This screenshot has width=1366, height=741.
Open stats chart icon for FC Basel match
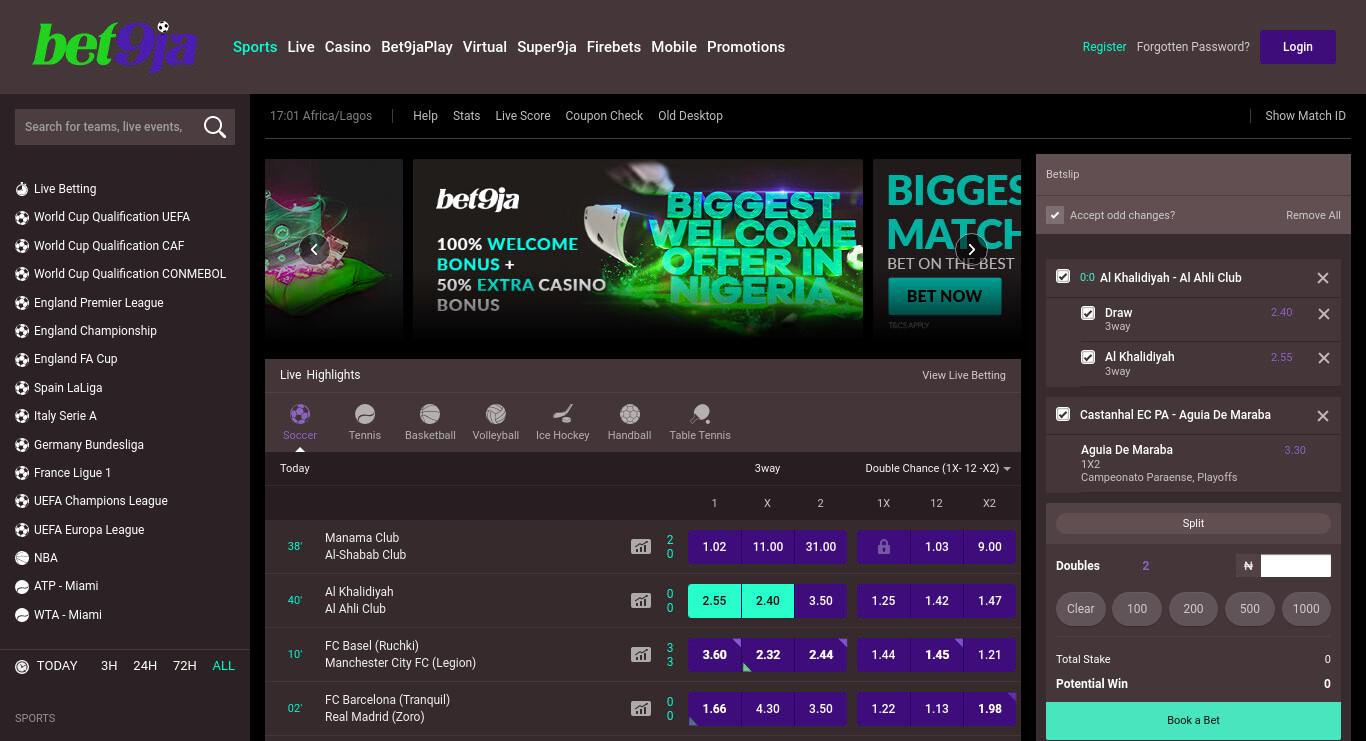pos(640,655)
